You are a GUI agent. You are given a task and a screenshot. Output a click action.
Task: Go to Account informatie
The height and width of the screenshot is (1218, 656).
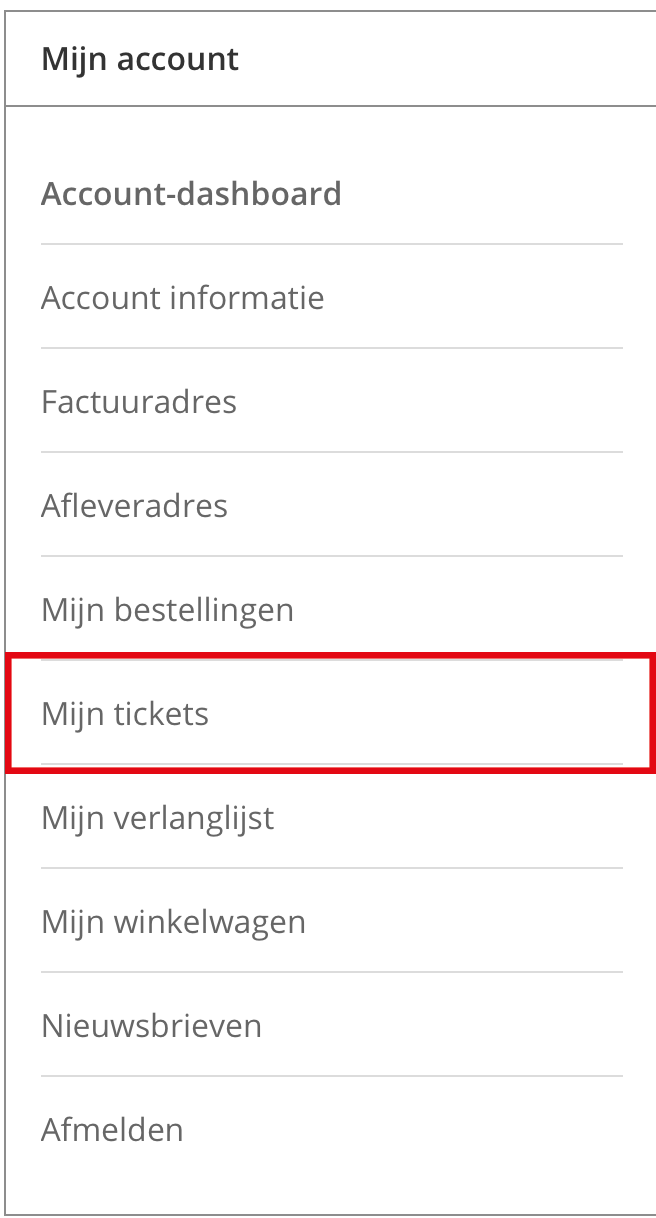183,297
